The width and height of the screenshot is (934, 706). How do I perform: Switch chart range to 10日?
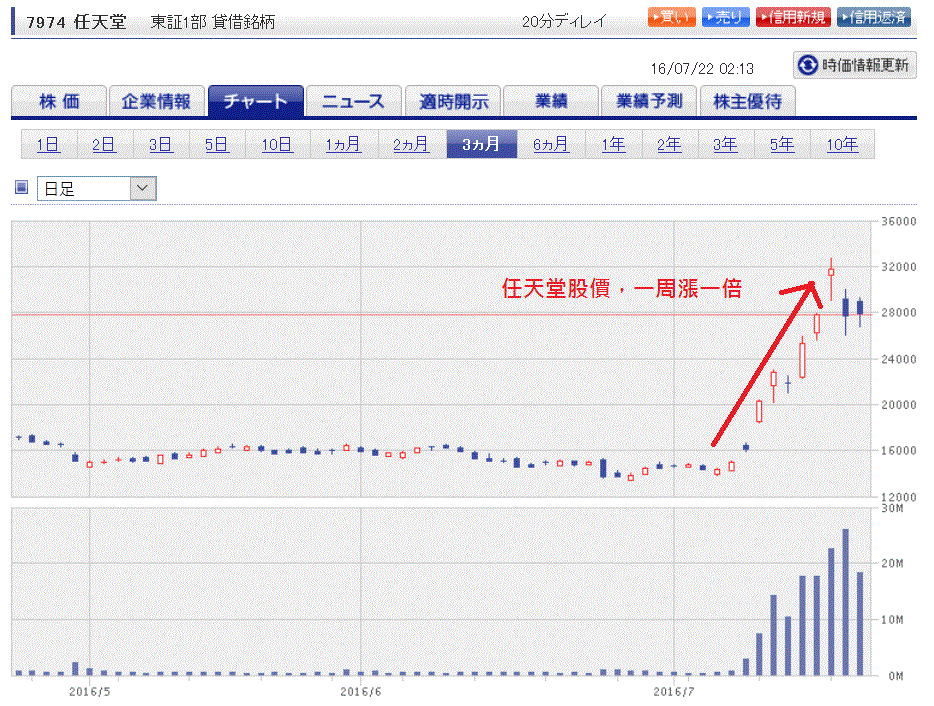pyautogui.click(x=277, y=144)
